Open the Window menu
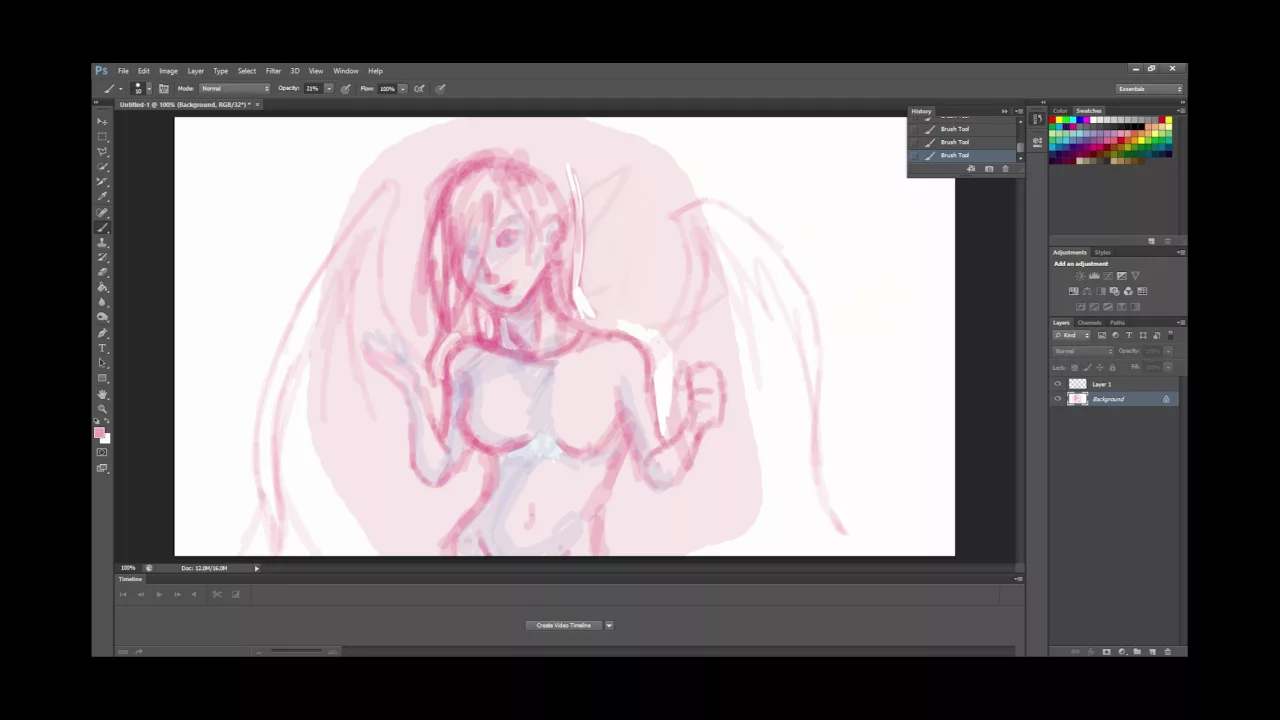 345,71
